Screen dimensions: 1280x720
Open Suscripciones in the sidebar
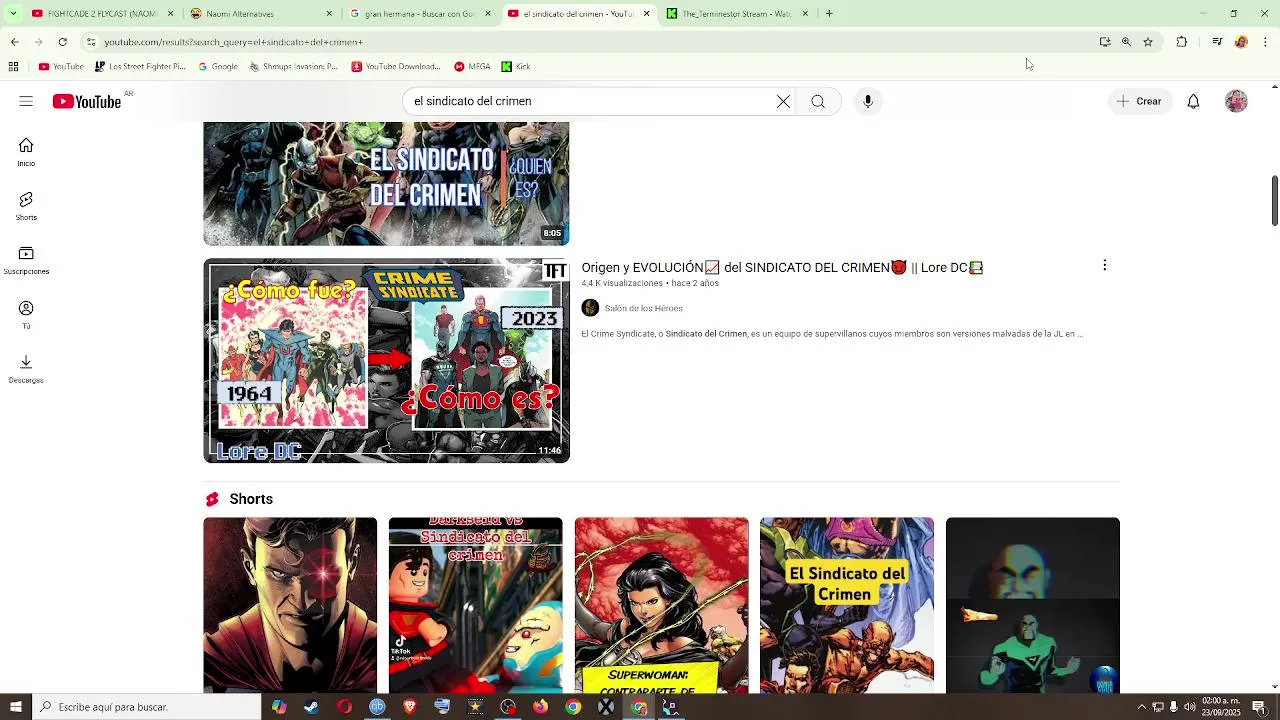coord(26,261)
